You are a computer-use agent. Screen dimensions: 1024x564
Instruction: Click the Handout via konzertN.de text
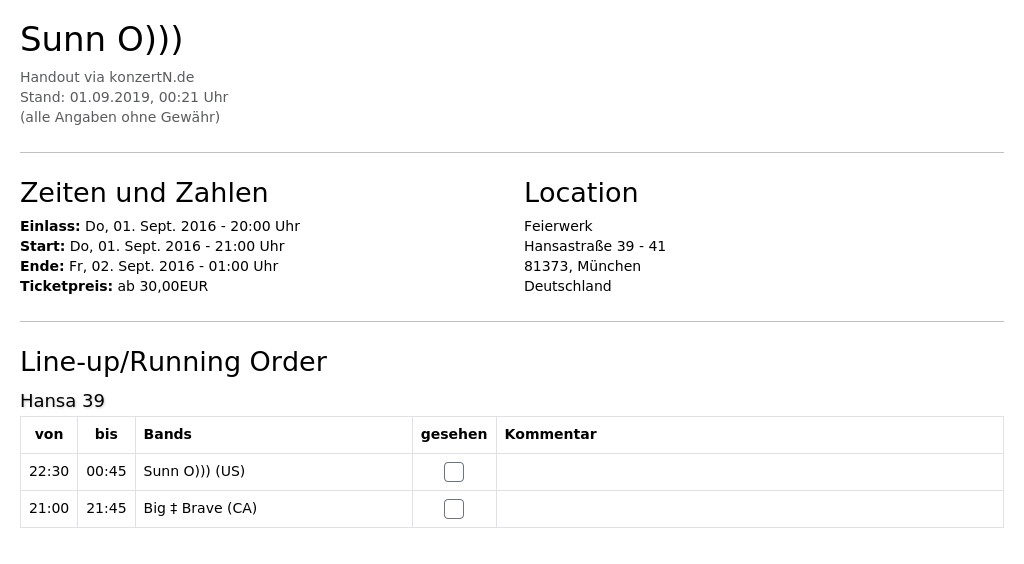point(107,77)
